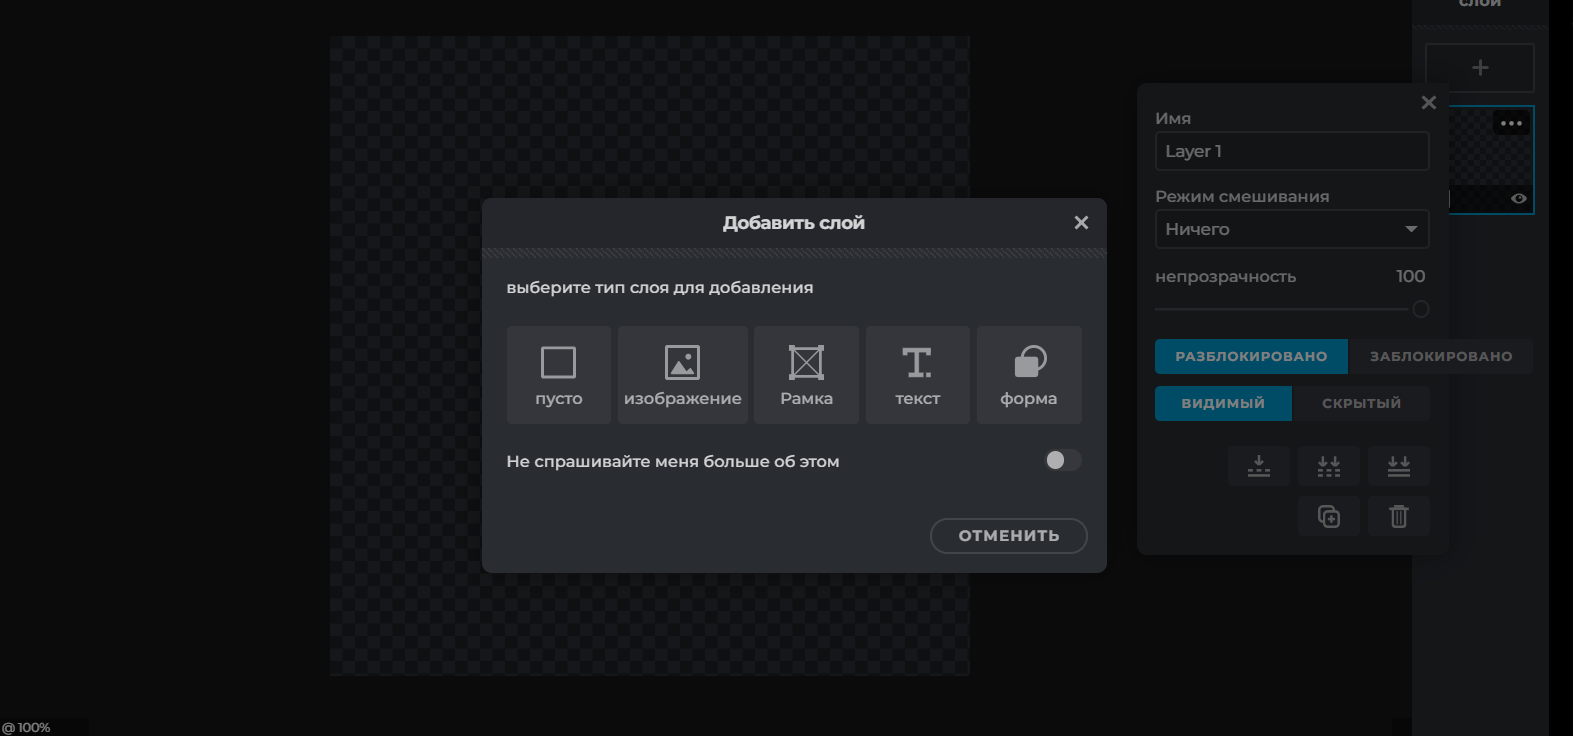Click the add layer plus button

pos(1480,68)
